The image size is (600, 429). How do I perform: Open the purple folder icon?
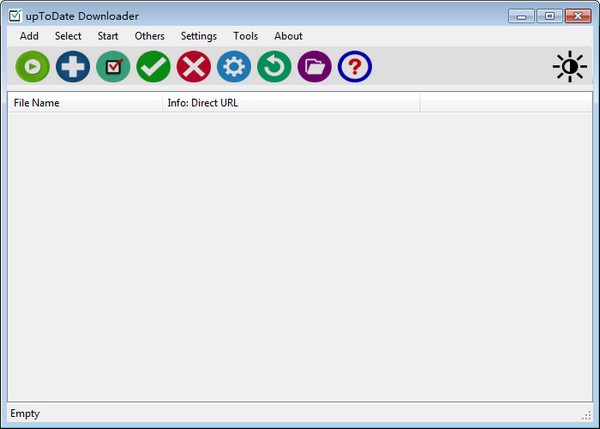(x=314, y=67)
